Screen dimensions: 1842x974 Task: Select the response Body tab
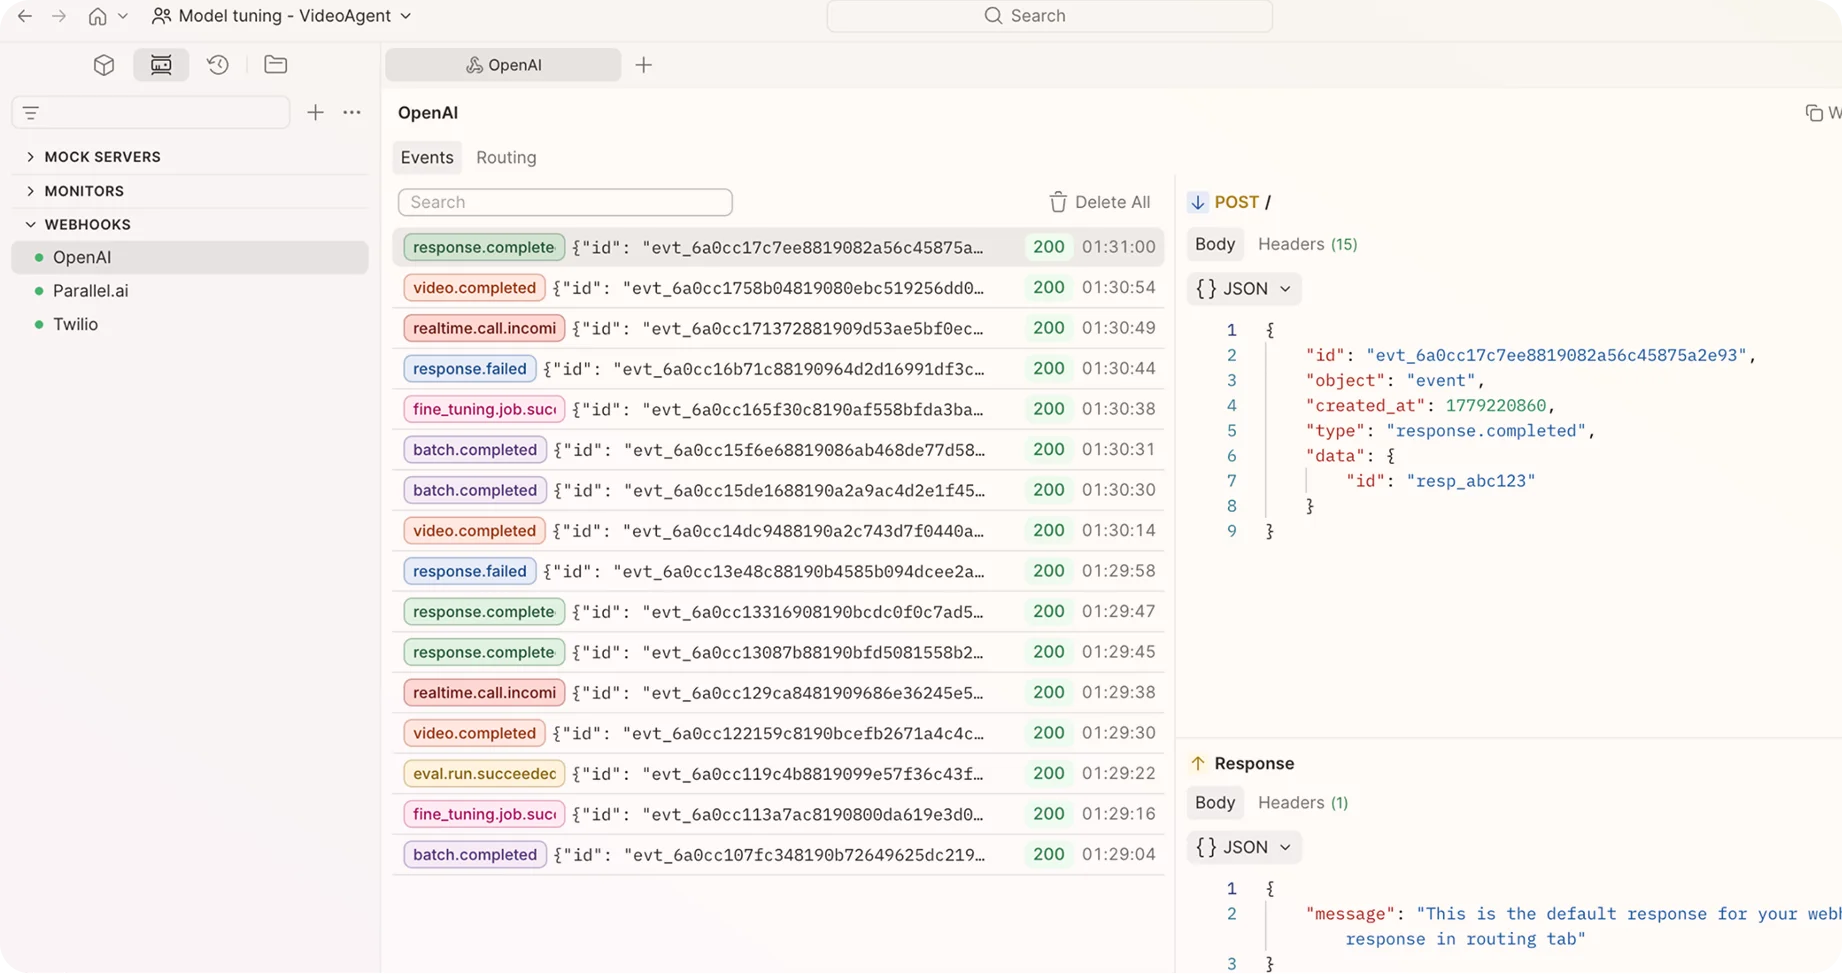pyautogui.click(x=1215, y=803)
